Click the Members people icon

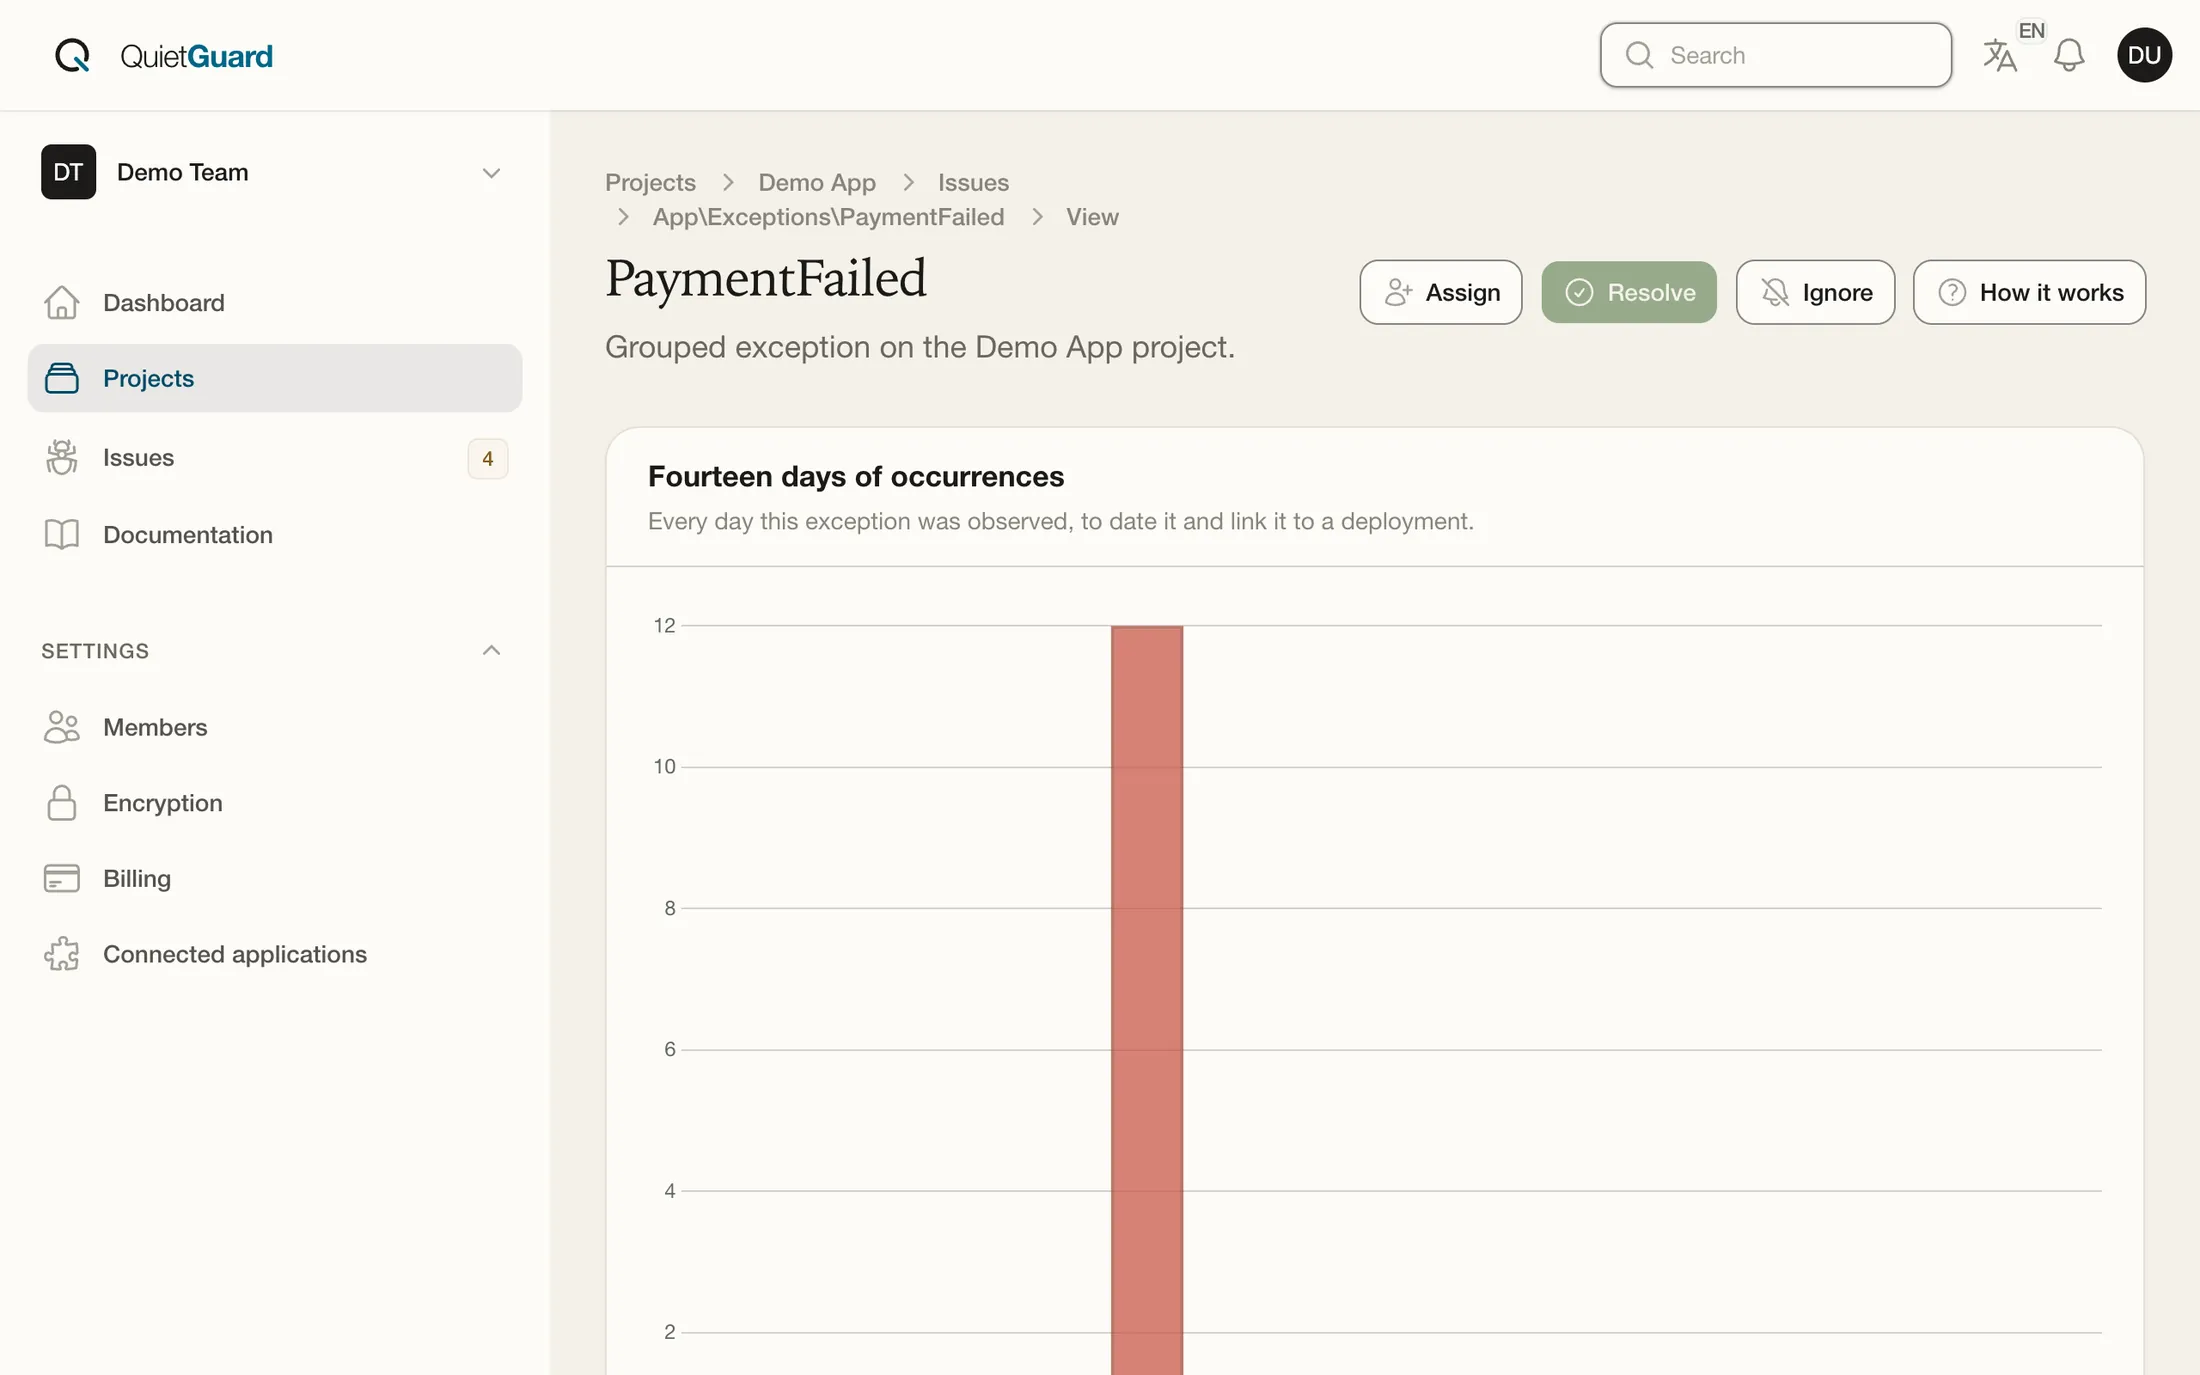click(x=62, y=727)
